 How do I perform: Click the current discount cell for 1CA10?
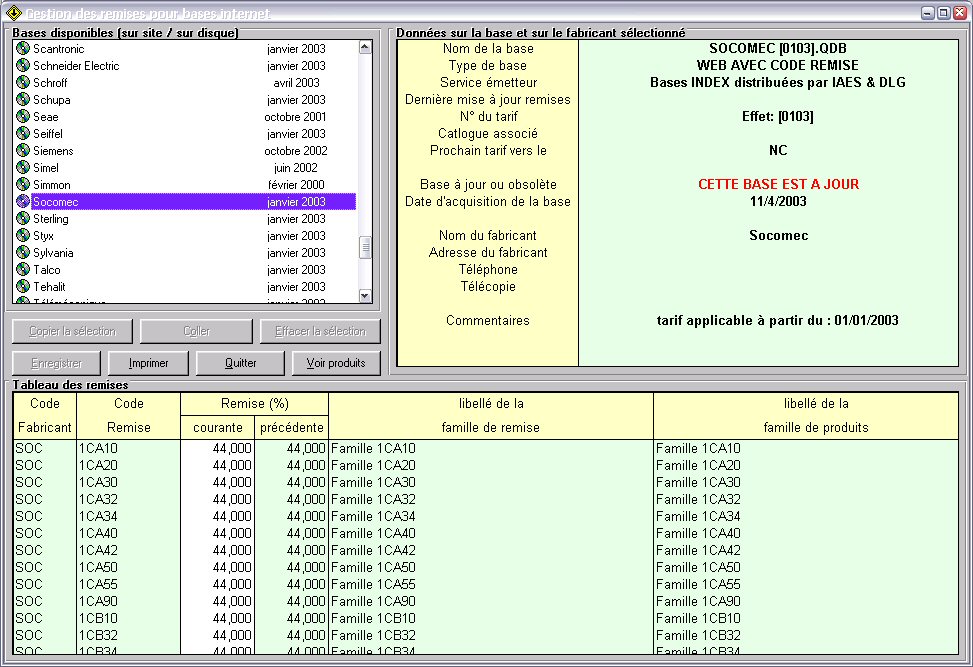[x=217, y=449]
